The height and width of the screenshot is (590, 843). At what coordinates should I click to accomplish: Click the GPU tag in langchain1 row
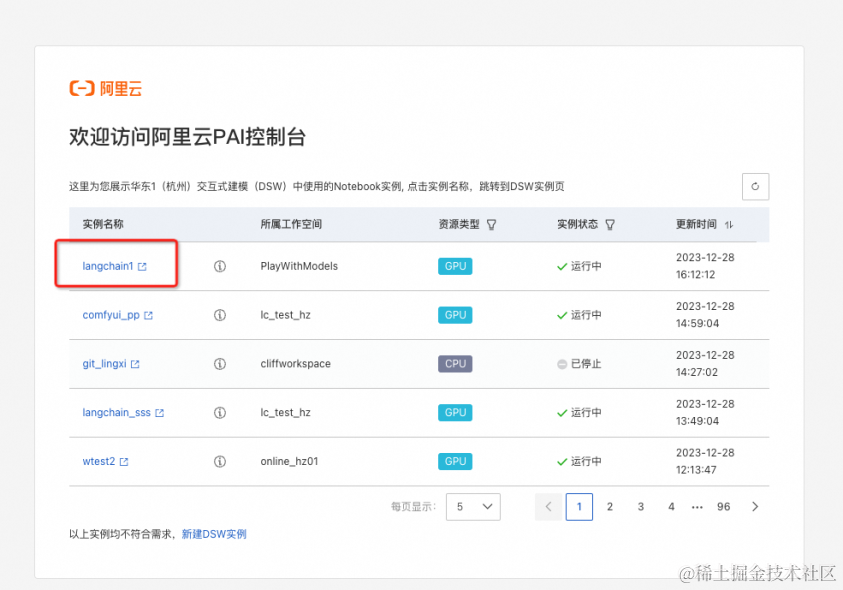455,266
